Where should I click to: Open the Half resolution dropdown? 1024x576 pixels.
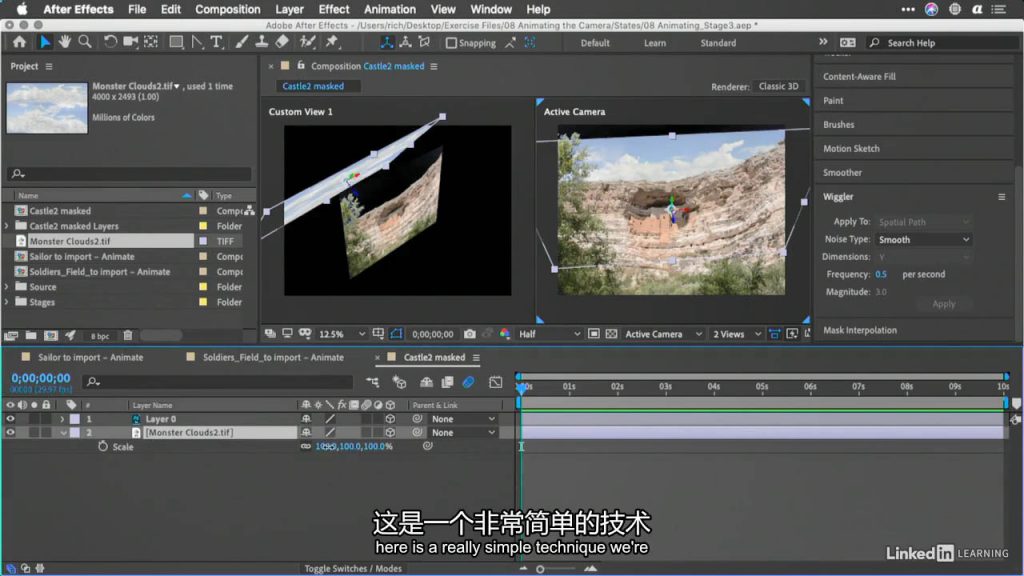(549, 334)
